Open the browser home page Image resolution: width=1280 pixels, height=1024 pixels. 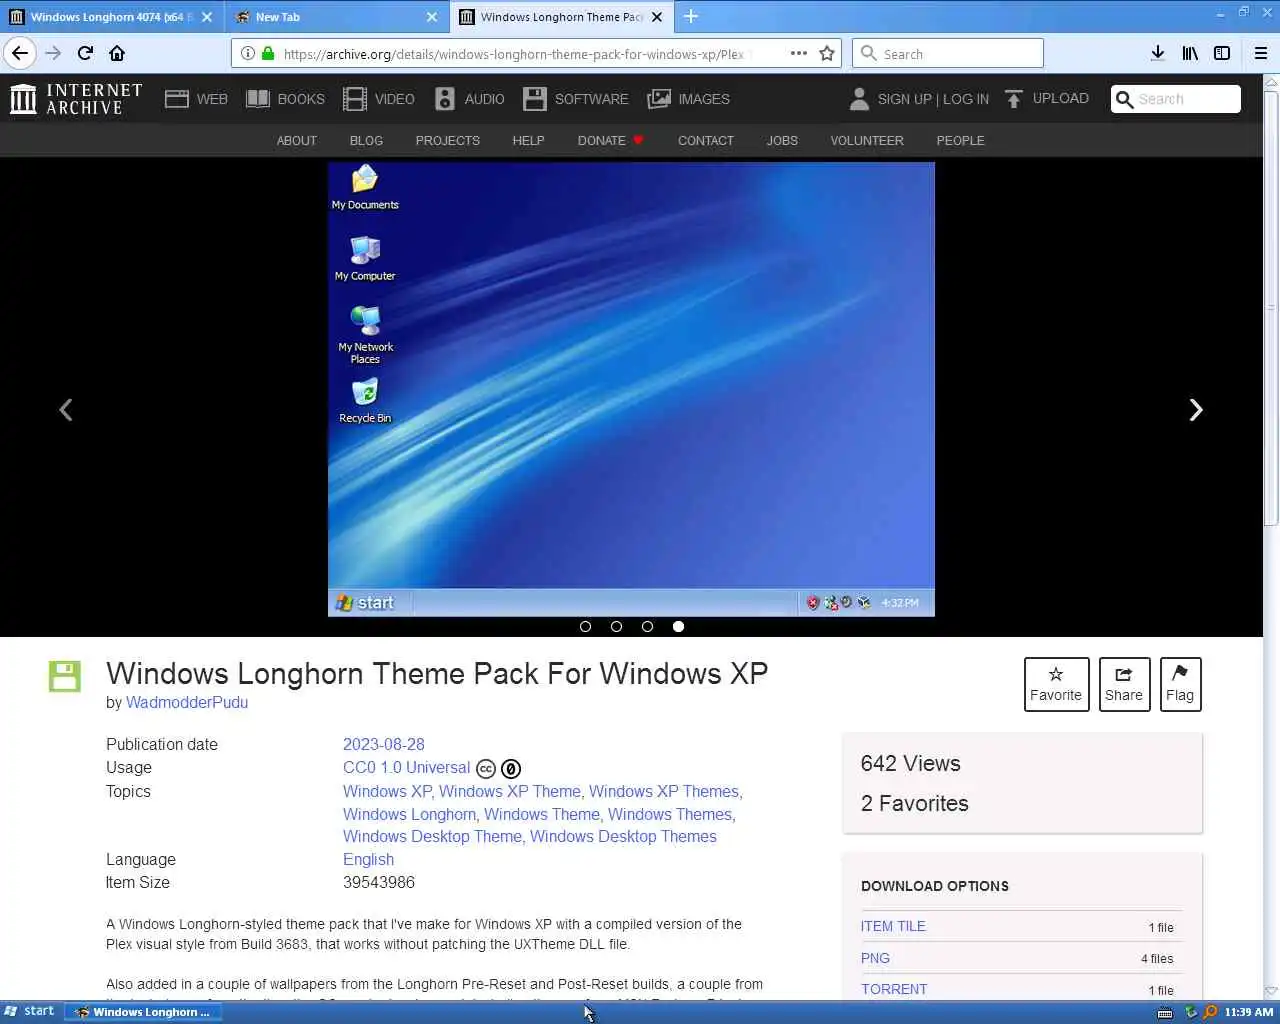[117, 53]
